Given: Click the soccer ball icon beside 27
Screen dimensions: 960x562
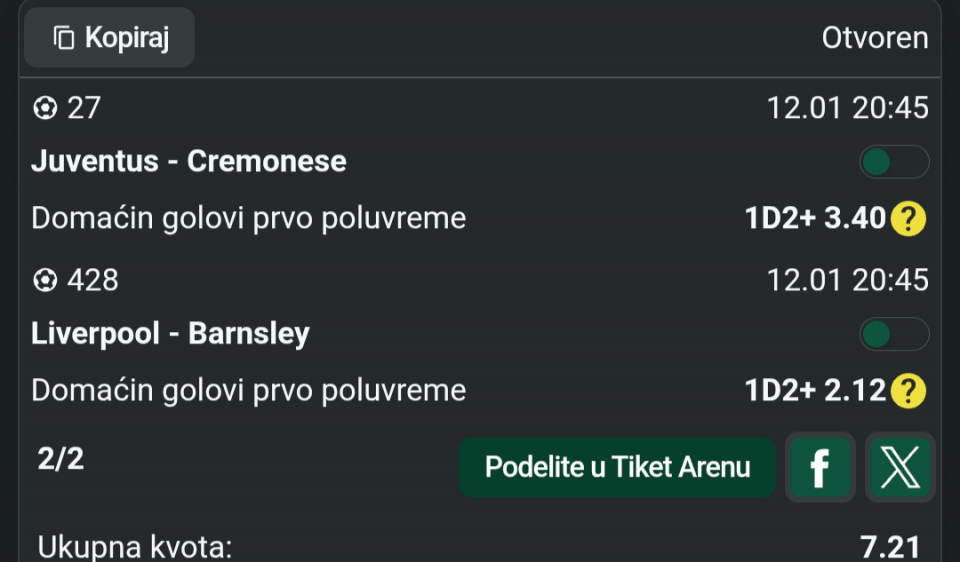Looking at the screenshot, I should 45,108.
